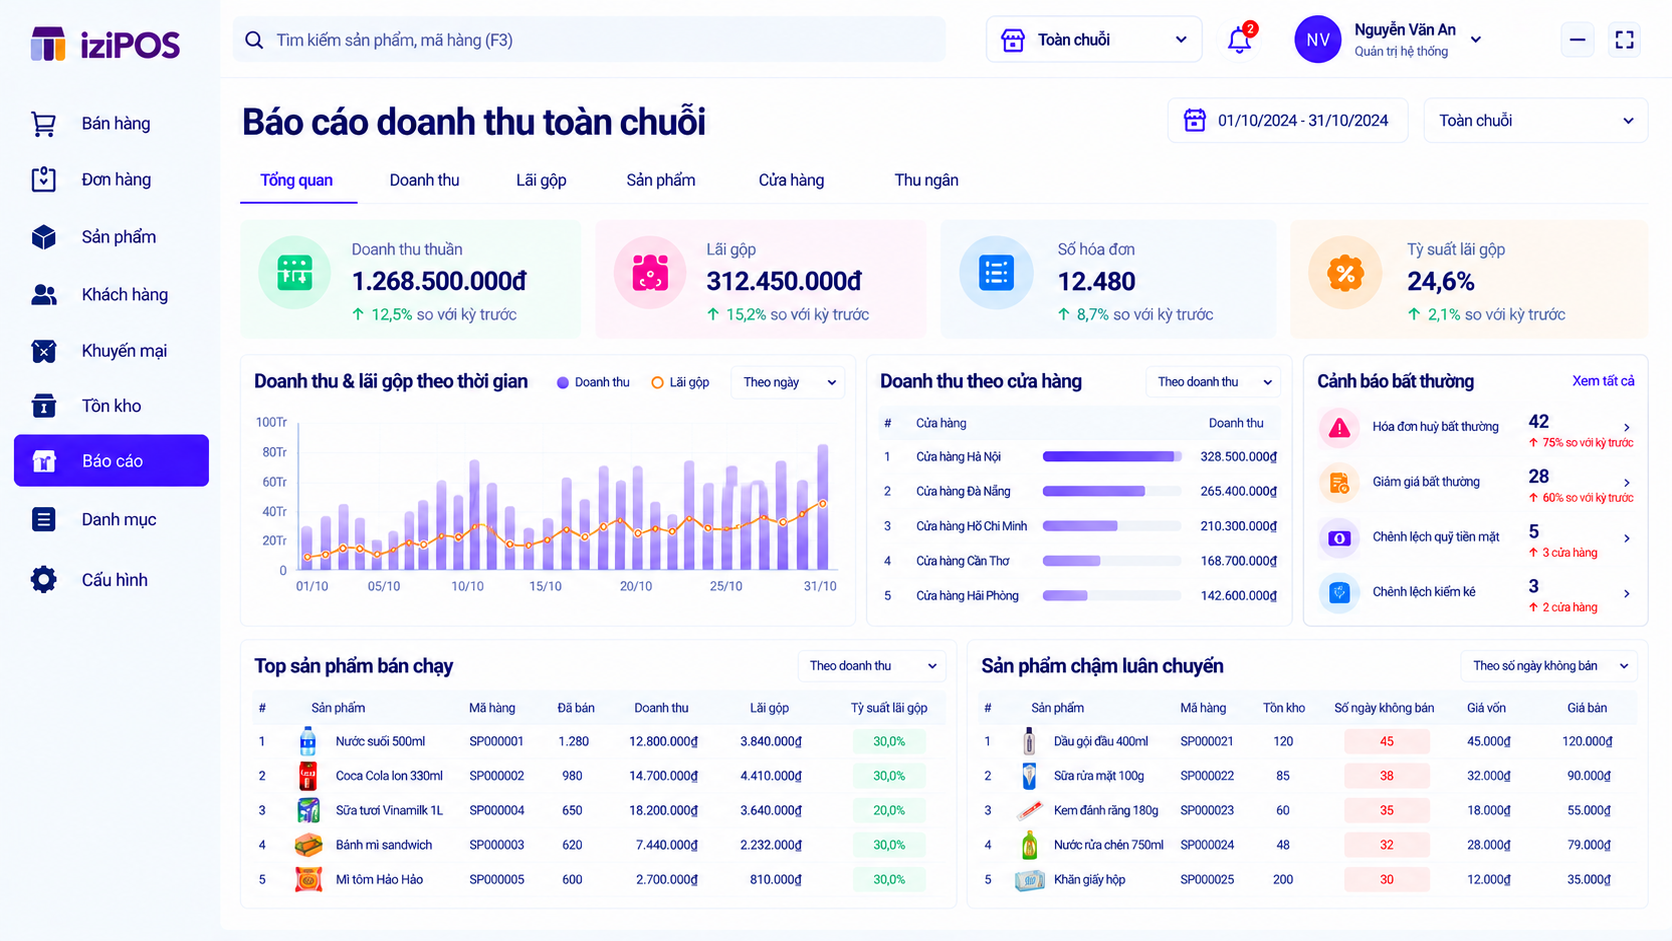This screenshot has height=941, width=1672.
Task: Click the NV user avatar
Action: pyautogui.click(x=1318, y=40)
